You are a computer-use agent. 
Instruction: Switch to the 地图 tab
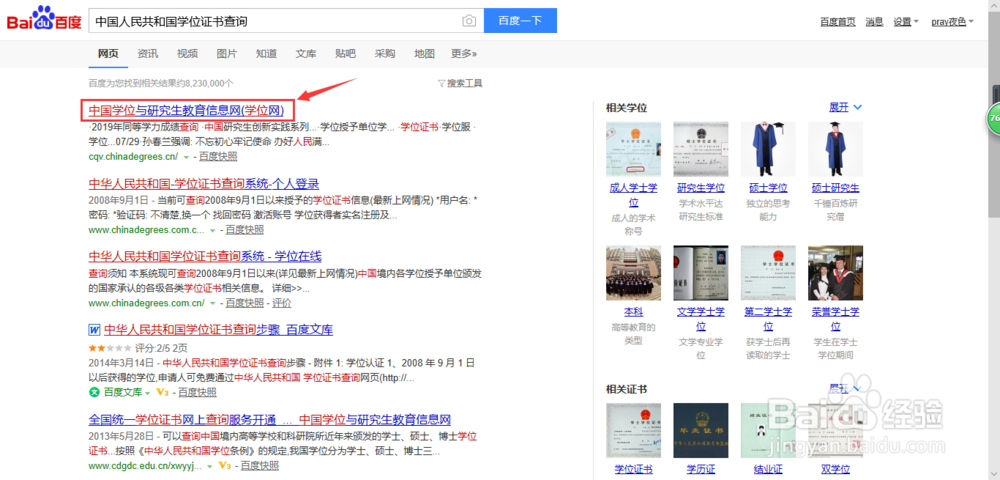(x=424, y=54)
